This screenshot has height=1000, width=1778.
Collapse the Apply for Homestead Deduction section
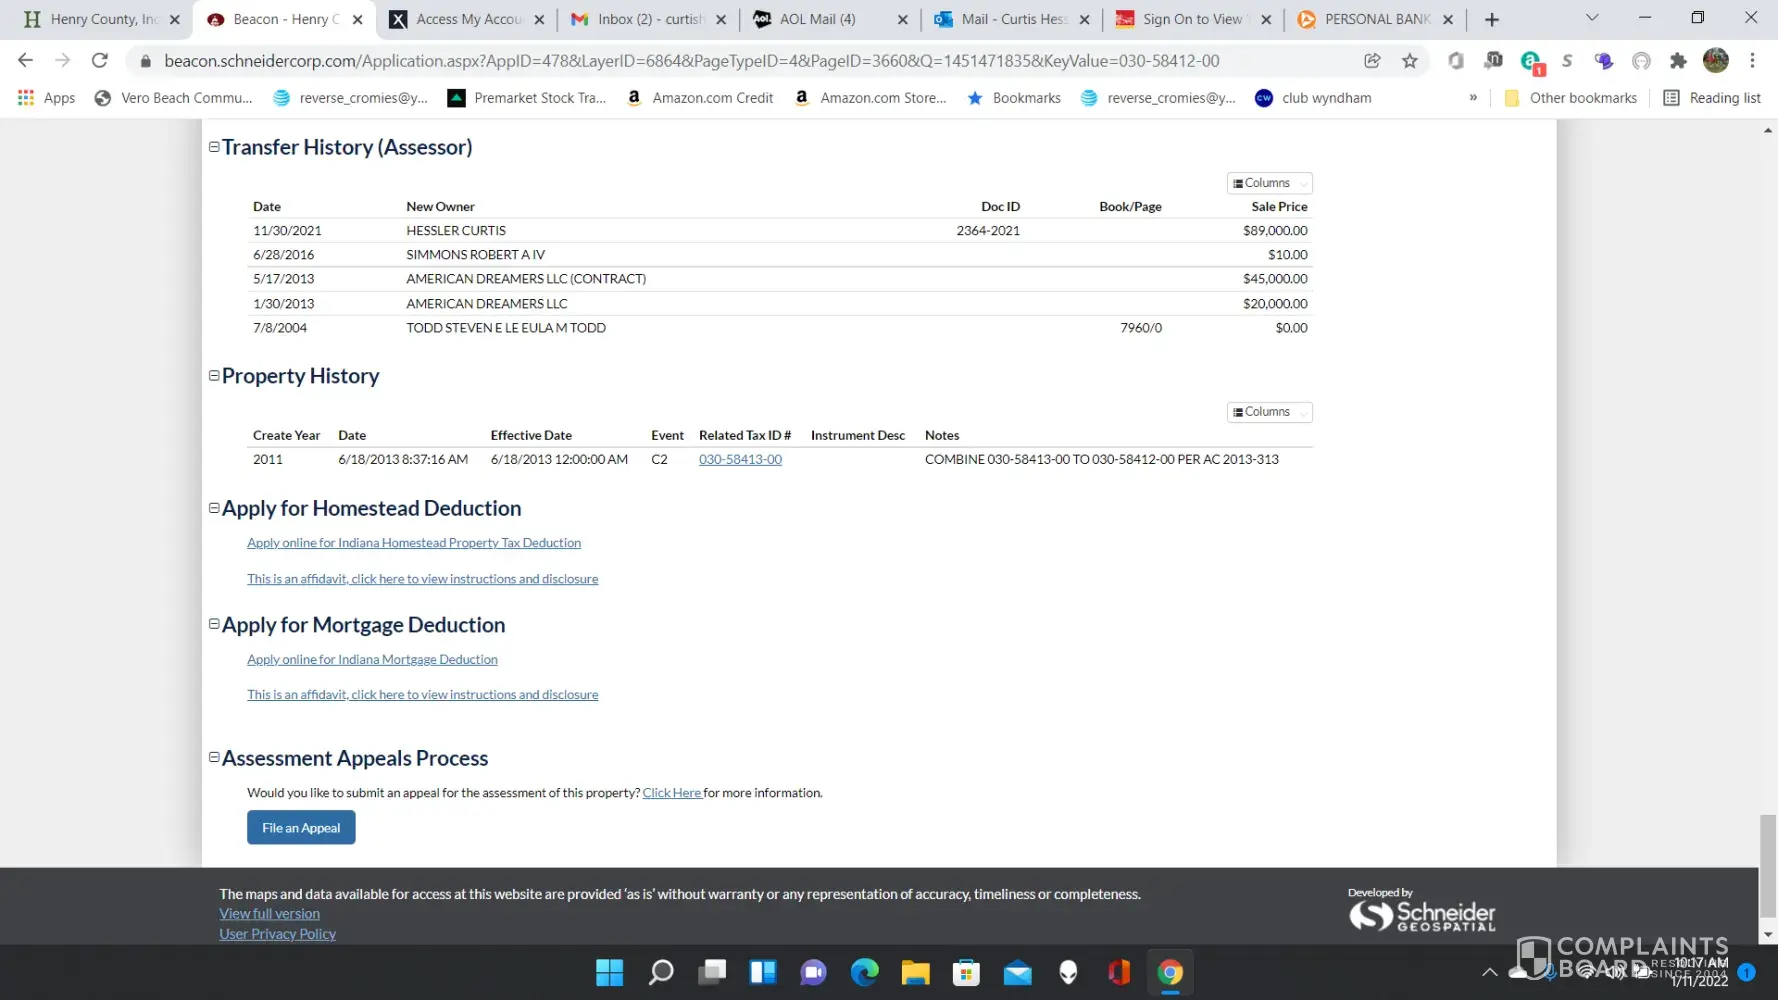[x=214, y=508]
